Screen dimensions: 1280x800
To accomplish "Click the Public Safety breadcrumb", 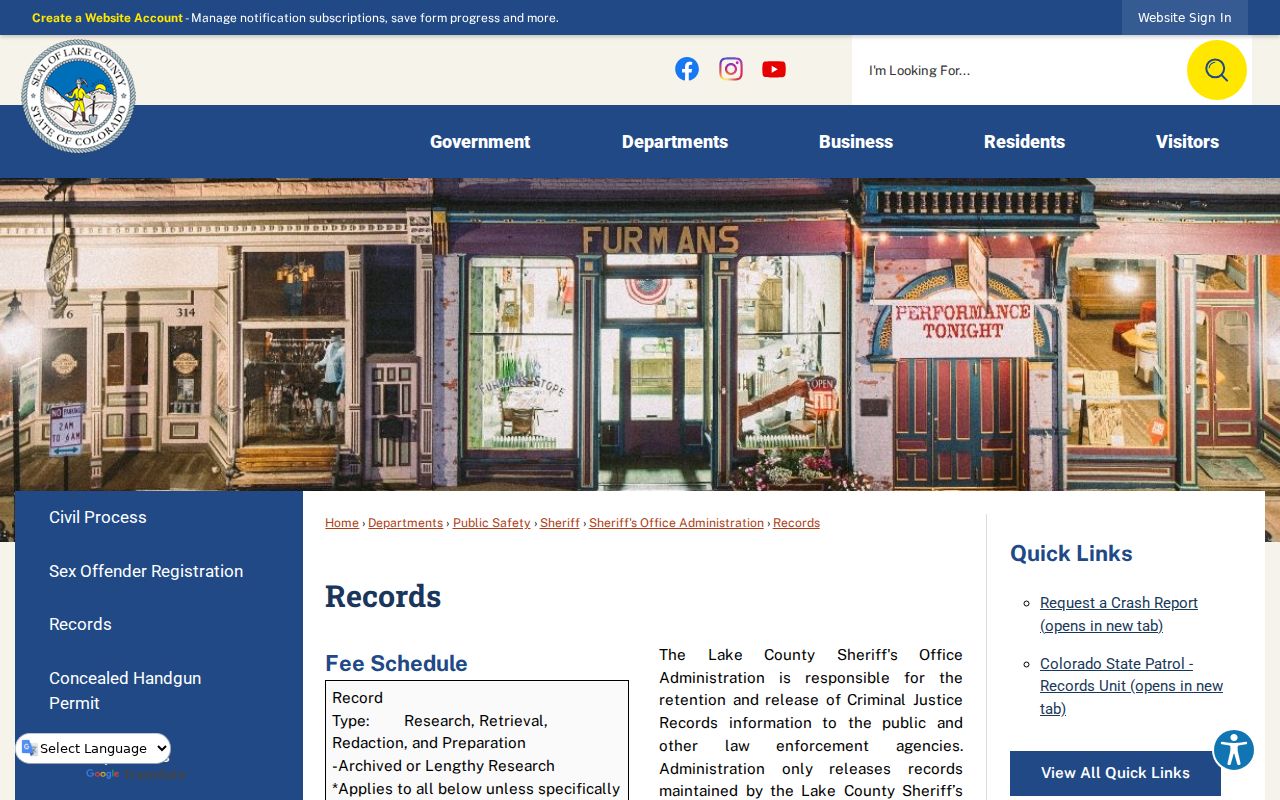I will [492, 523].
